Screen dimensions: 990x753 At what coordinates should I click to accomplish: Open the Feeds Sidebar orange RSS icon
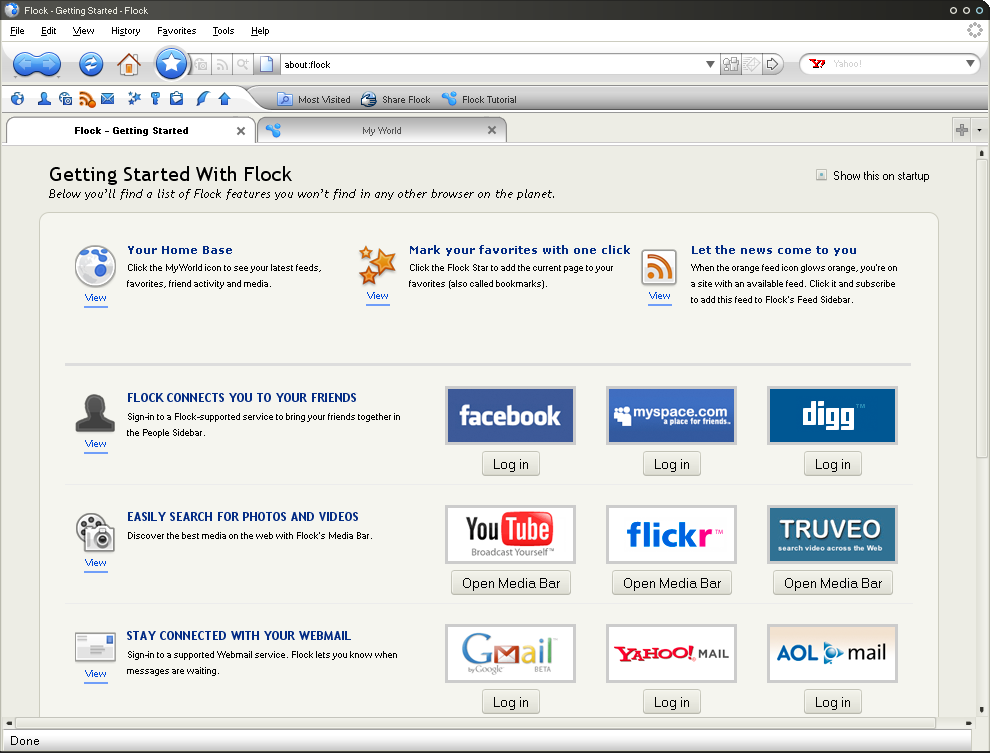(x=87, y=98)
